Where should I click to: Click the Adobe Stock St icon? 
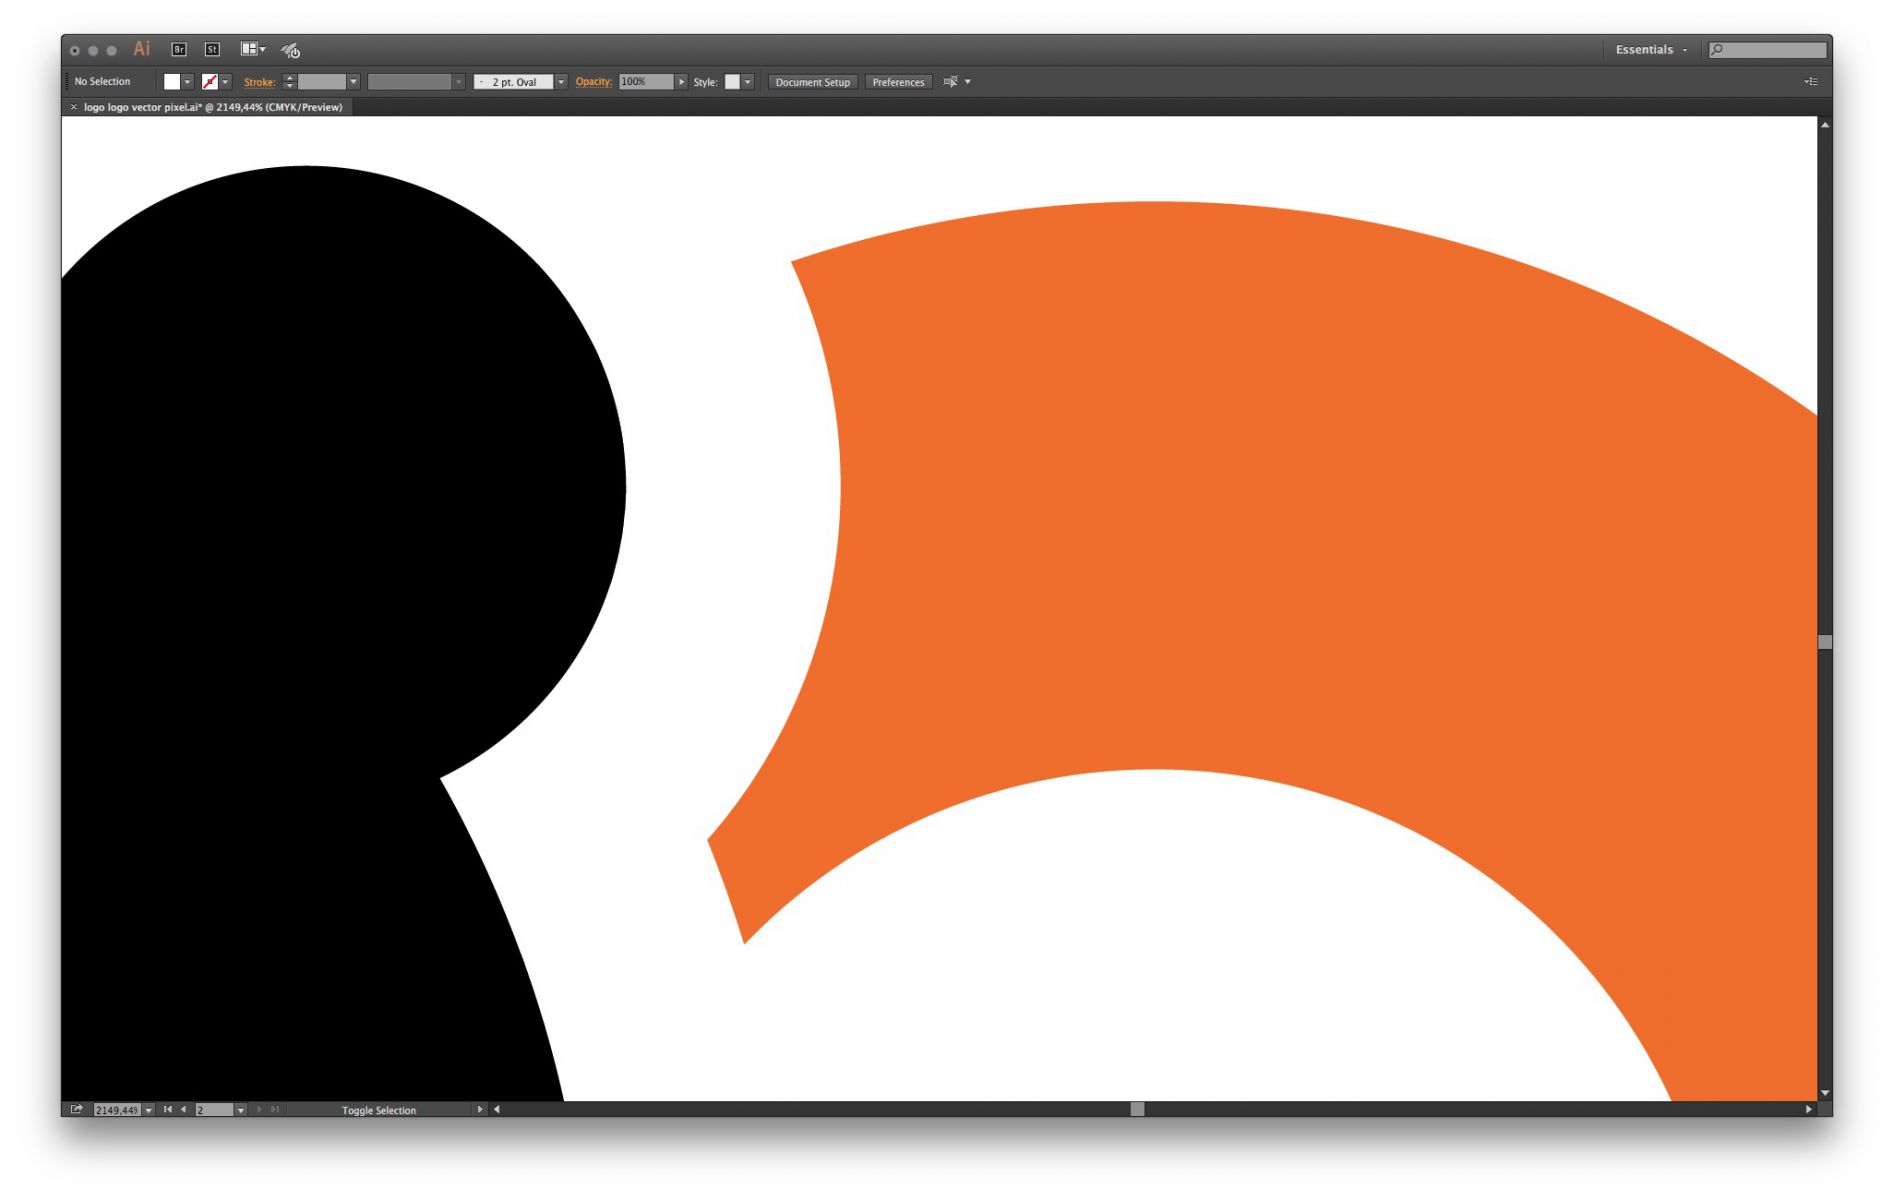pyautogui.click(x=212, y=49)
